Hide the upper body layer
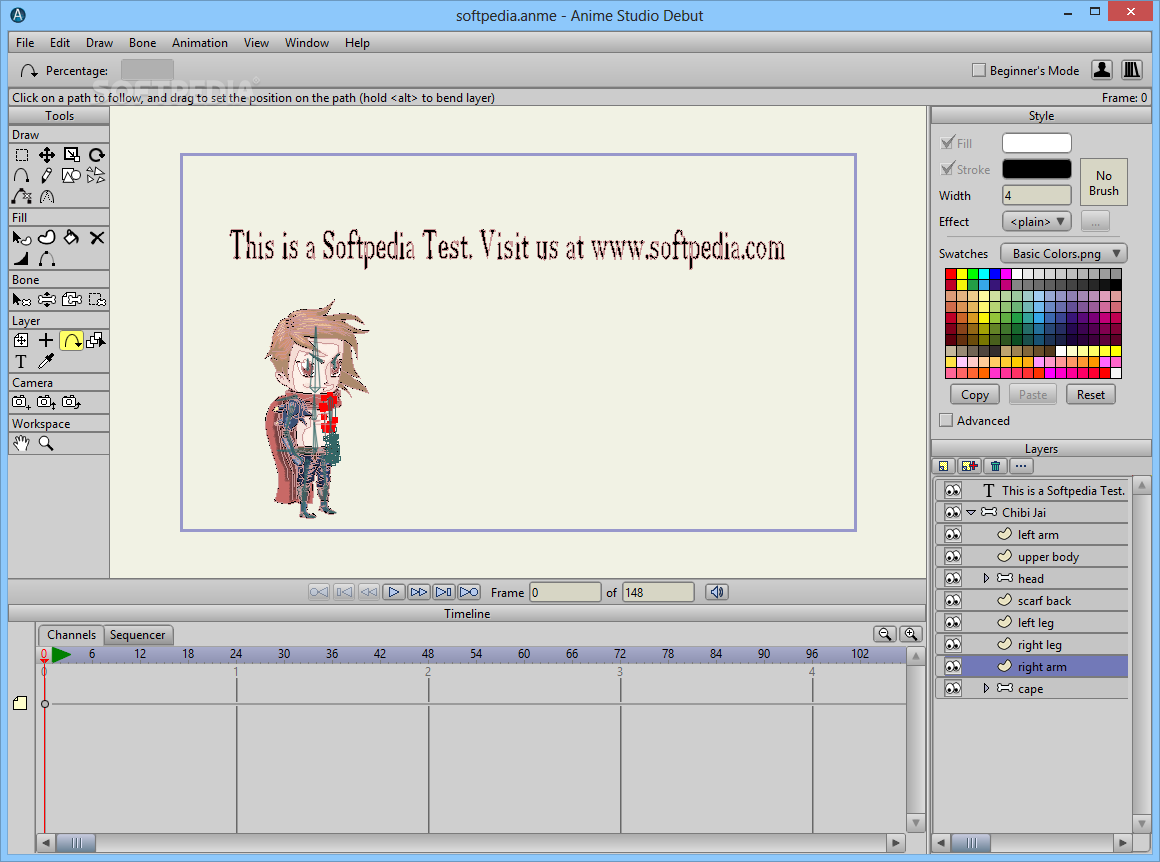Screen dimensions: 1160x862 [x=953, y=556]
